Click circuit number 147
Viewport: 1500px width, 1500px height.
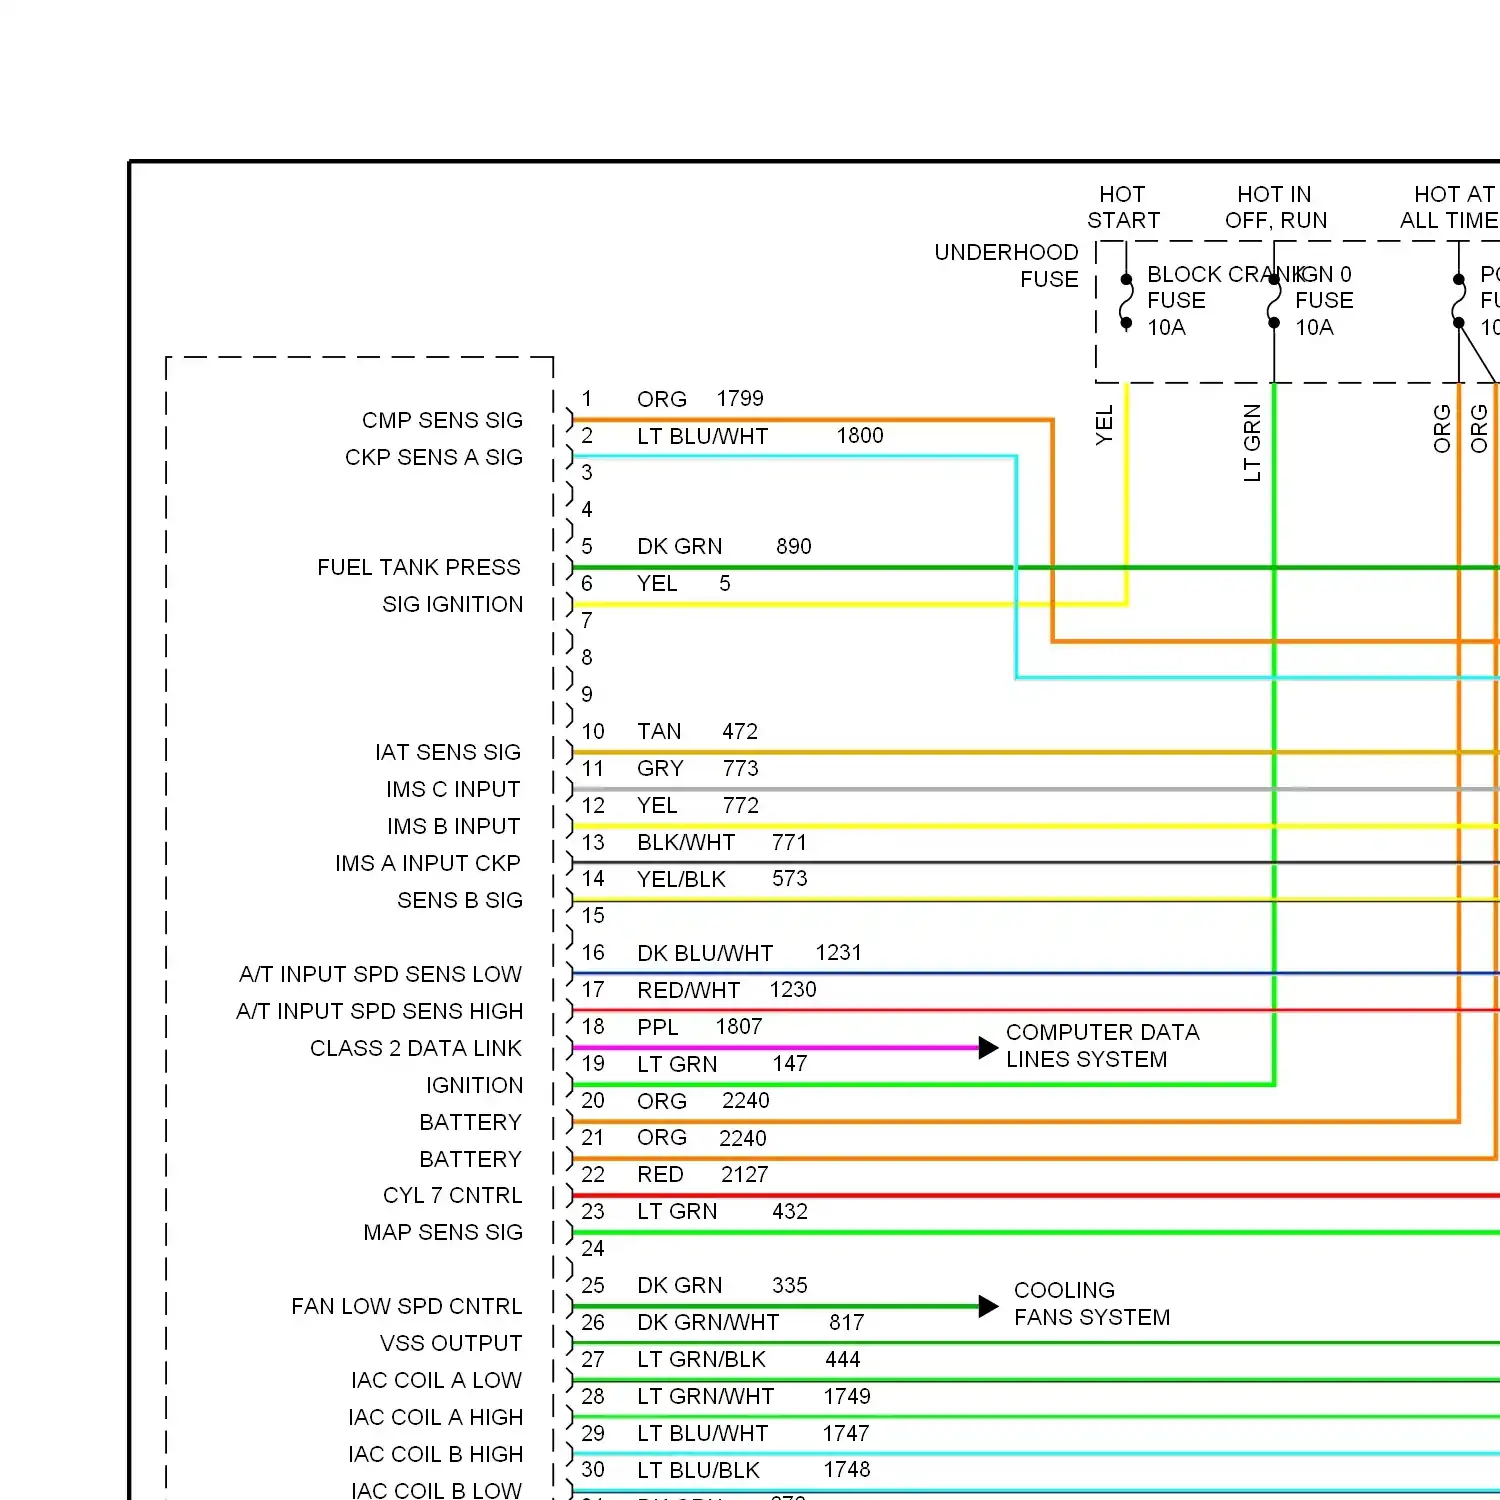pos(790,1064)
